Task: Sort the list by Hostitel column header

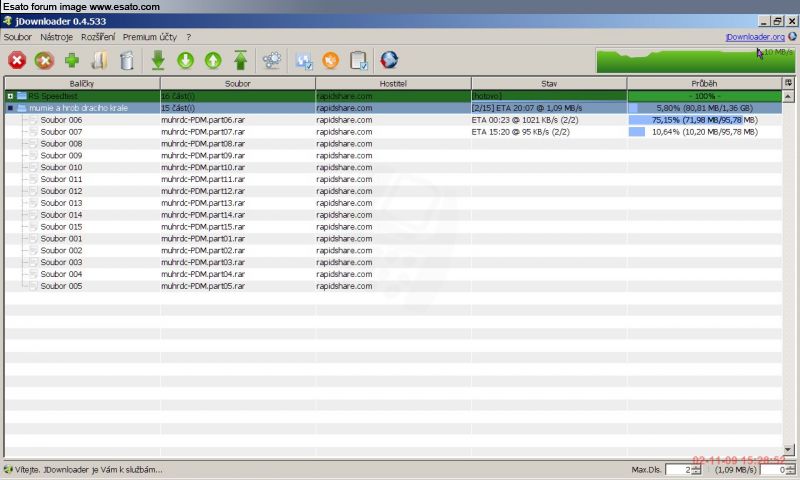Action: click(x=392, y=83)
